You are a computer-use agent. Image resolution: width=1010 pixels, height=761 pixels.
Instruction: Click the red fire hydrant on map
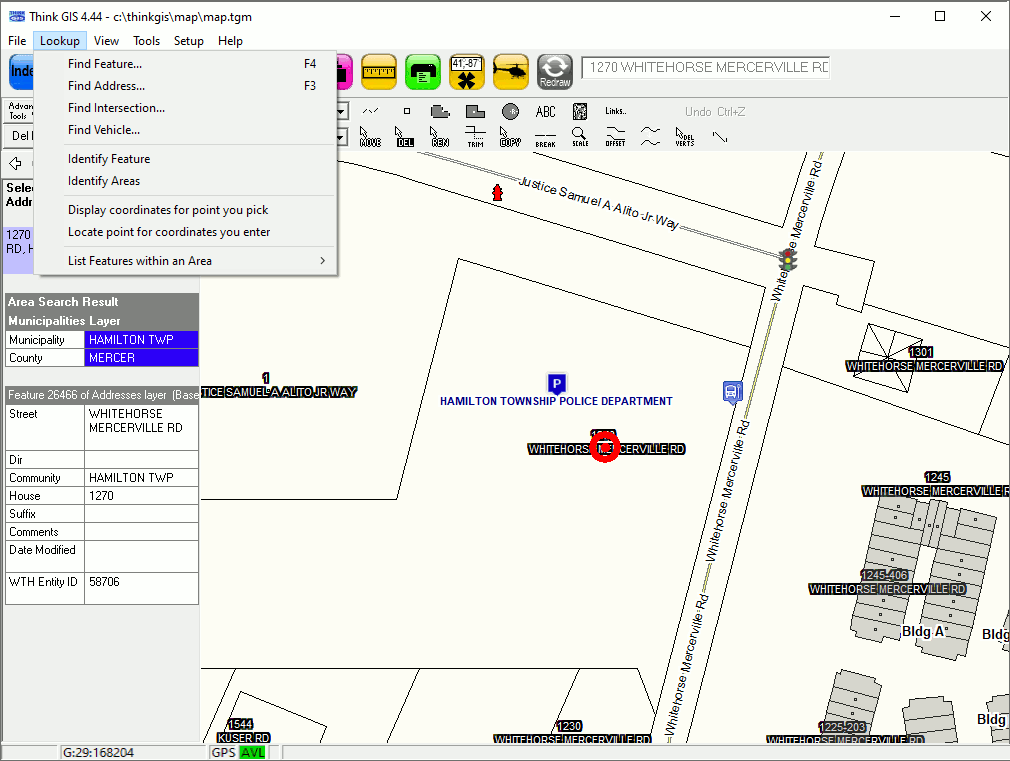click(497, 192)
